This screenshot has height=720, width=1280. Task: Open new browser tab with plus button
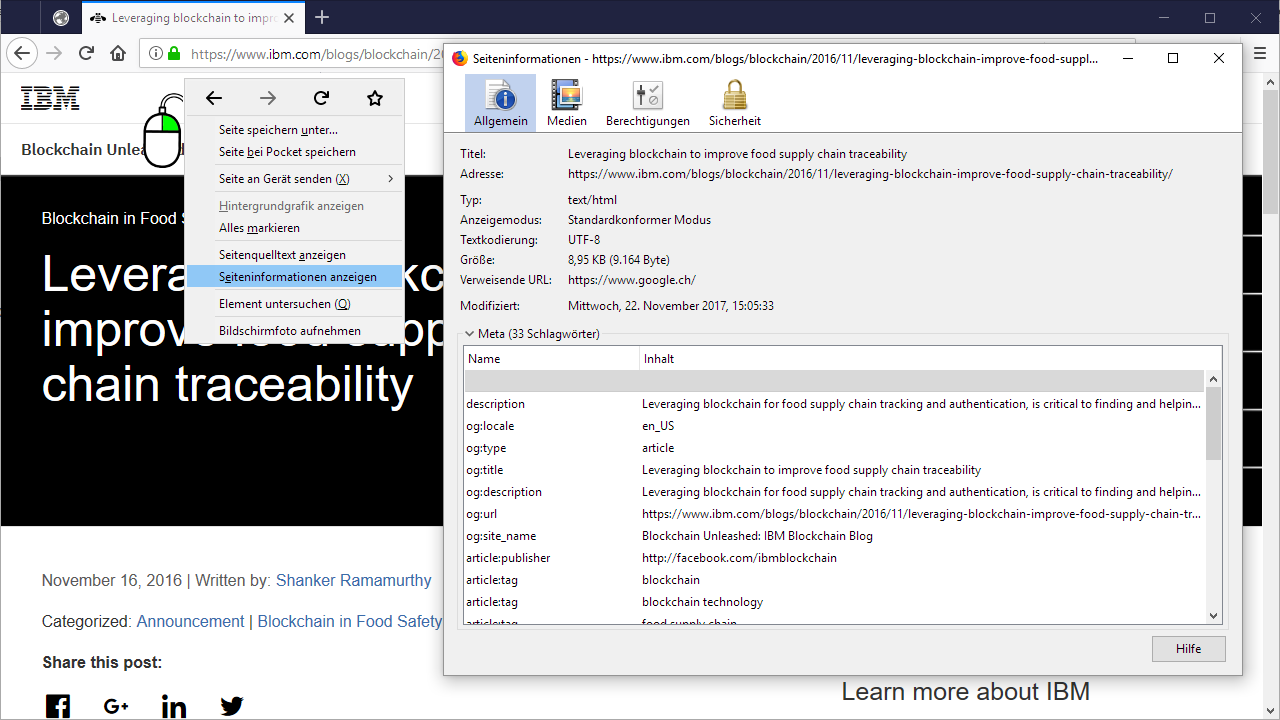click(x=322, y=18)
